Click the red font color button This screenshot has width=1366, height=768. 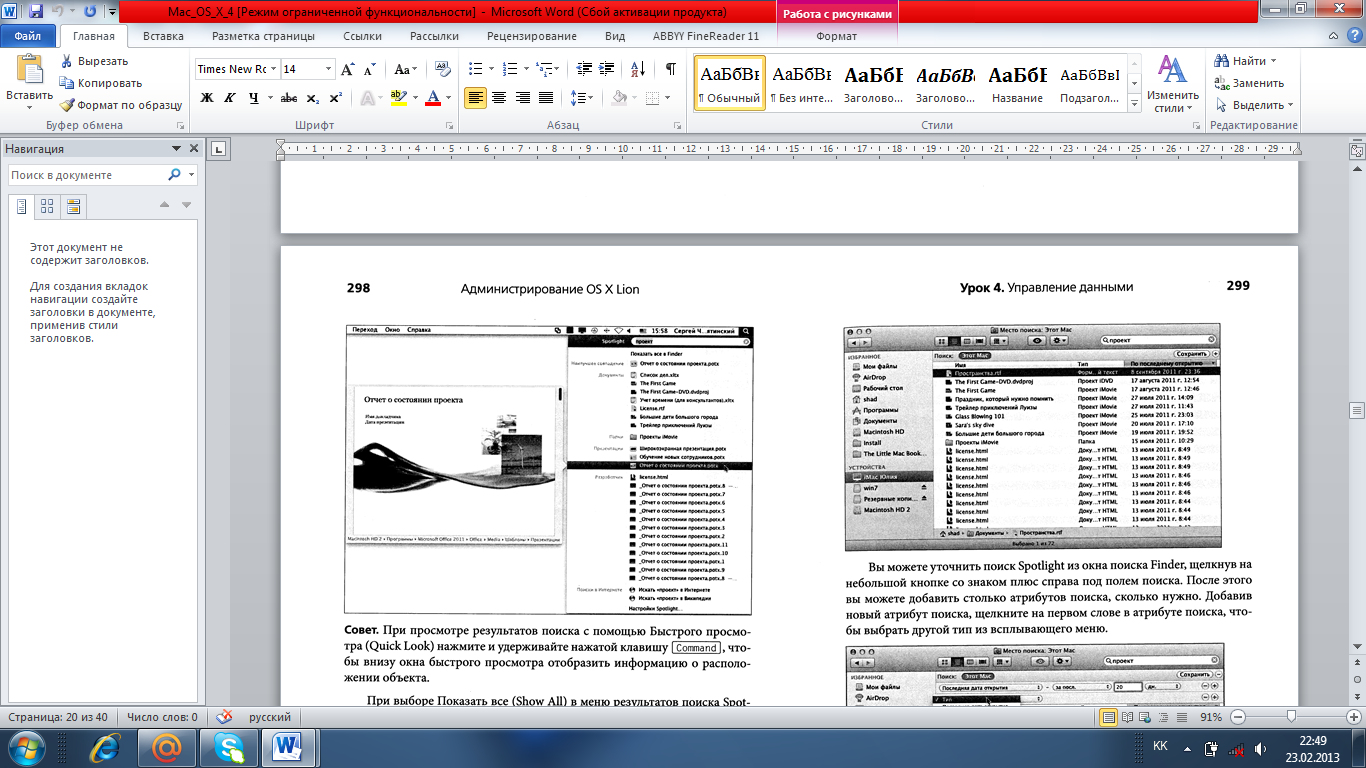tap(432, 98)
